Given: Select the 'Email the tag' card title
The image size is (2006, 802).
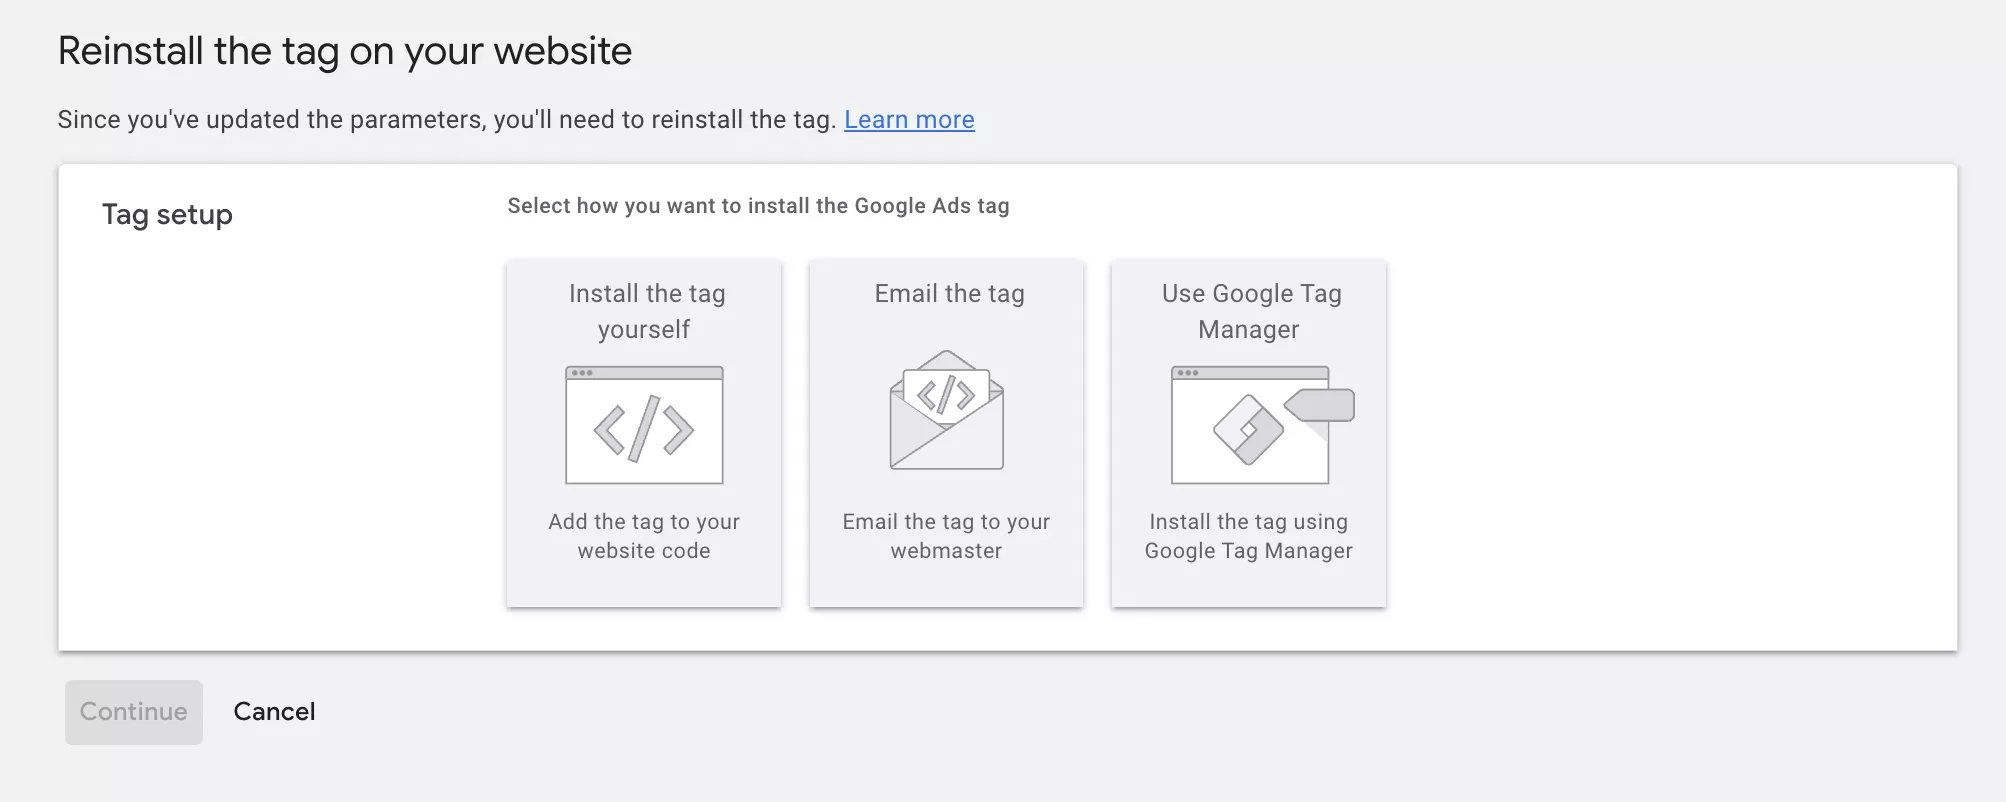Looking at the screenshot, I should tap(949, 294).
